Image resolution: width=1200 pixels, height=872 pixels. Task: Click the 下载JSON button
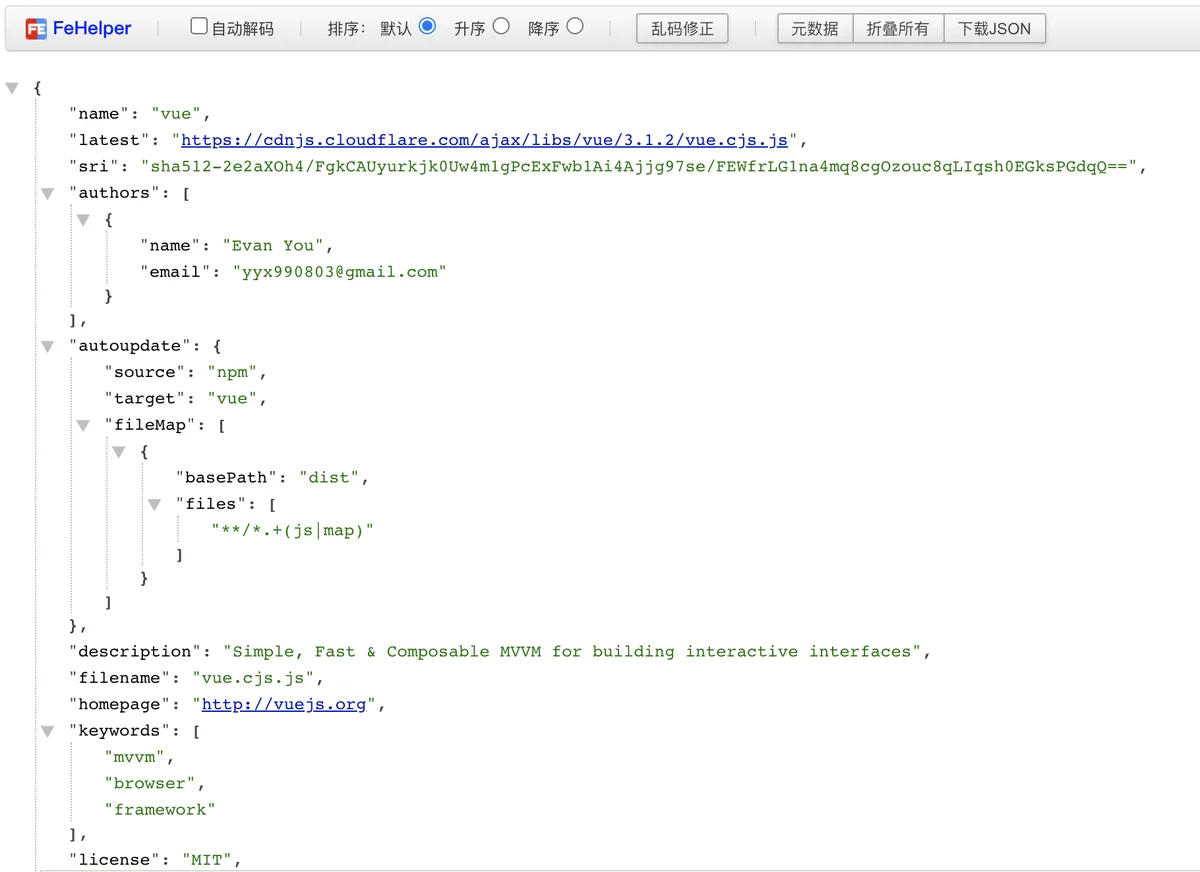point(994,29)
